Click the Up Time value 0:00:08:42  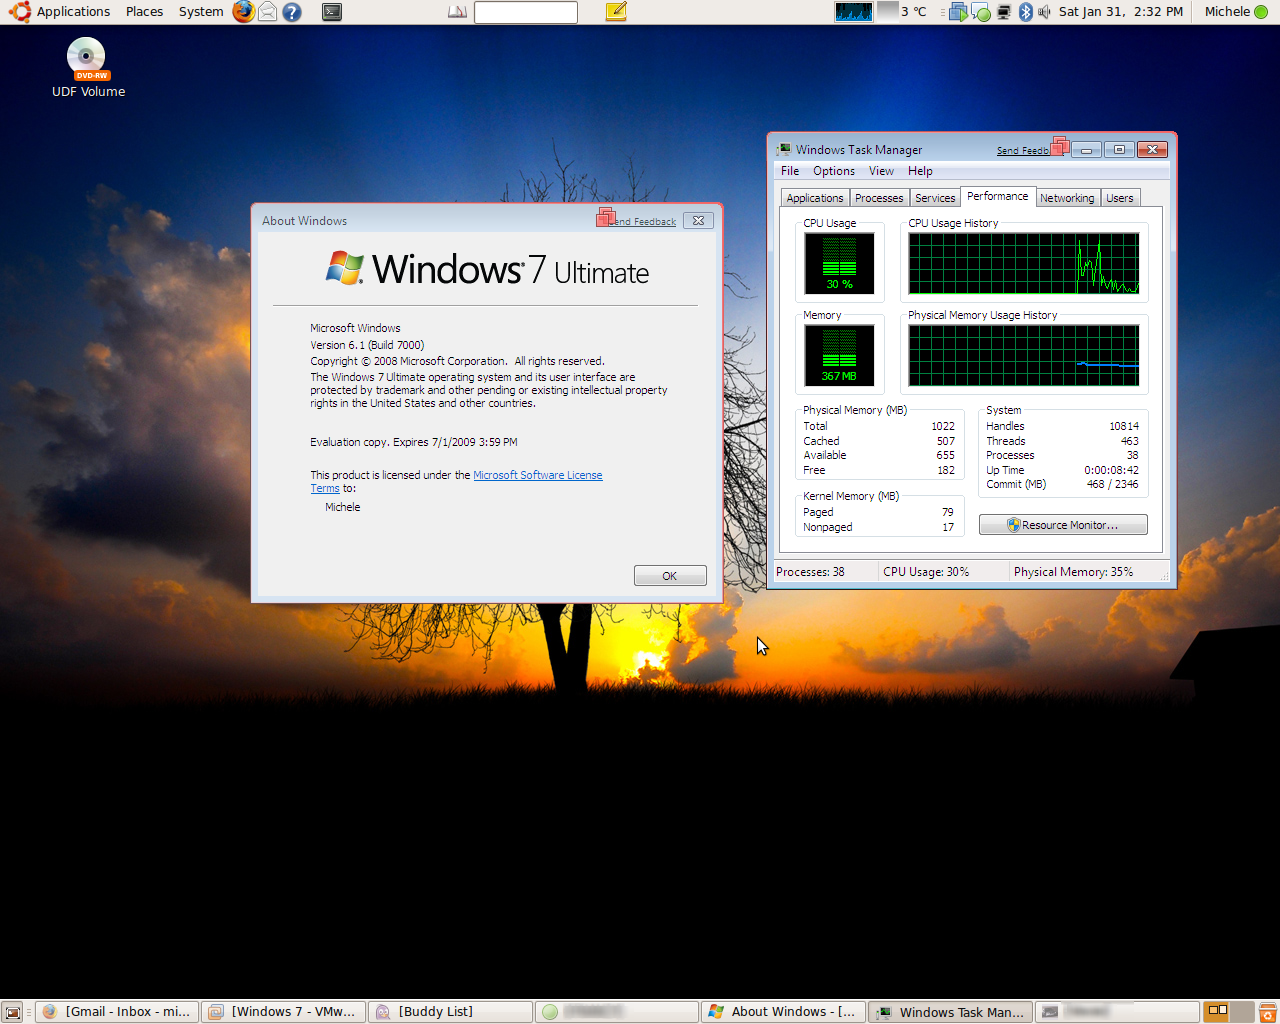[x=1111, y=470]
